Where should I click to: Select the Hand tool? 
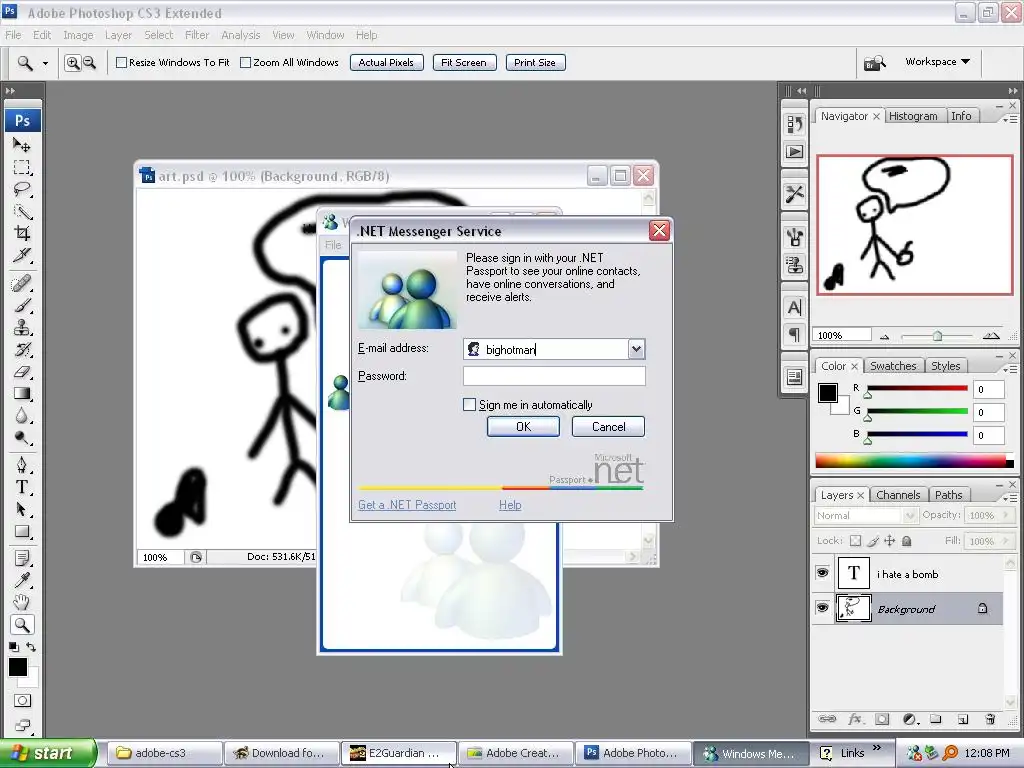[x=22, y=602]
